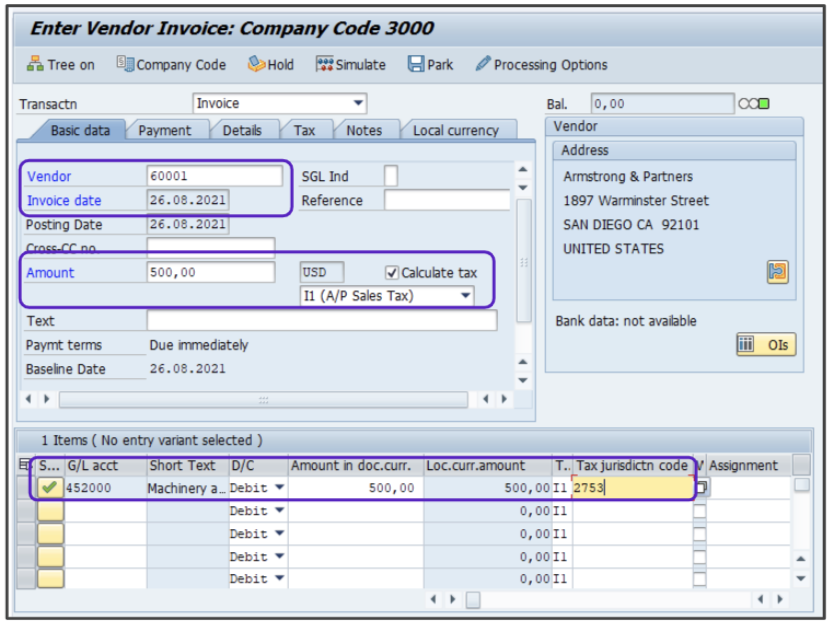Click the vendor details icon below address
This screenshot has width=834, height=626.
click(778, 272)
